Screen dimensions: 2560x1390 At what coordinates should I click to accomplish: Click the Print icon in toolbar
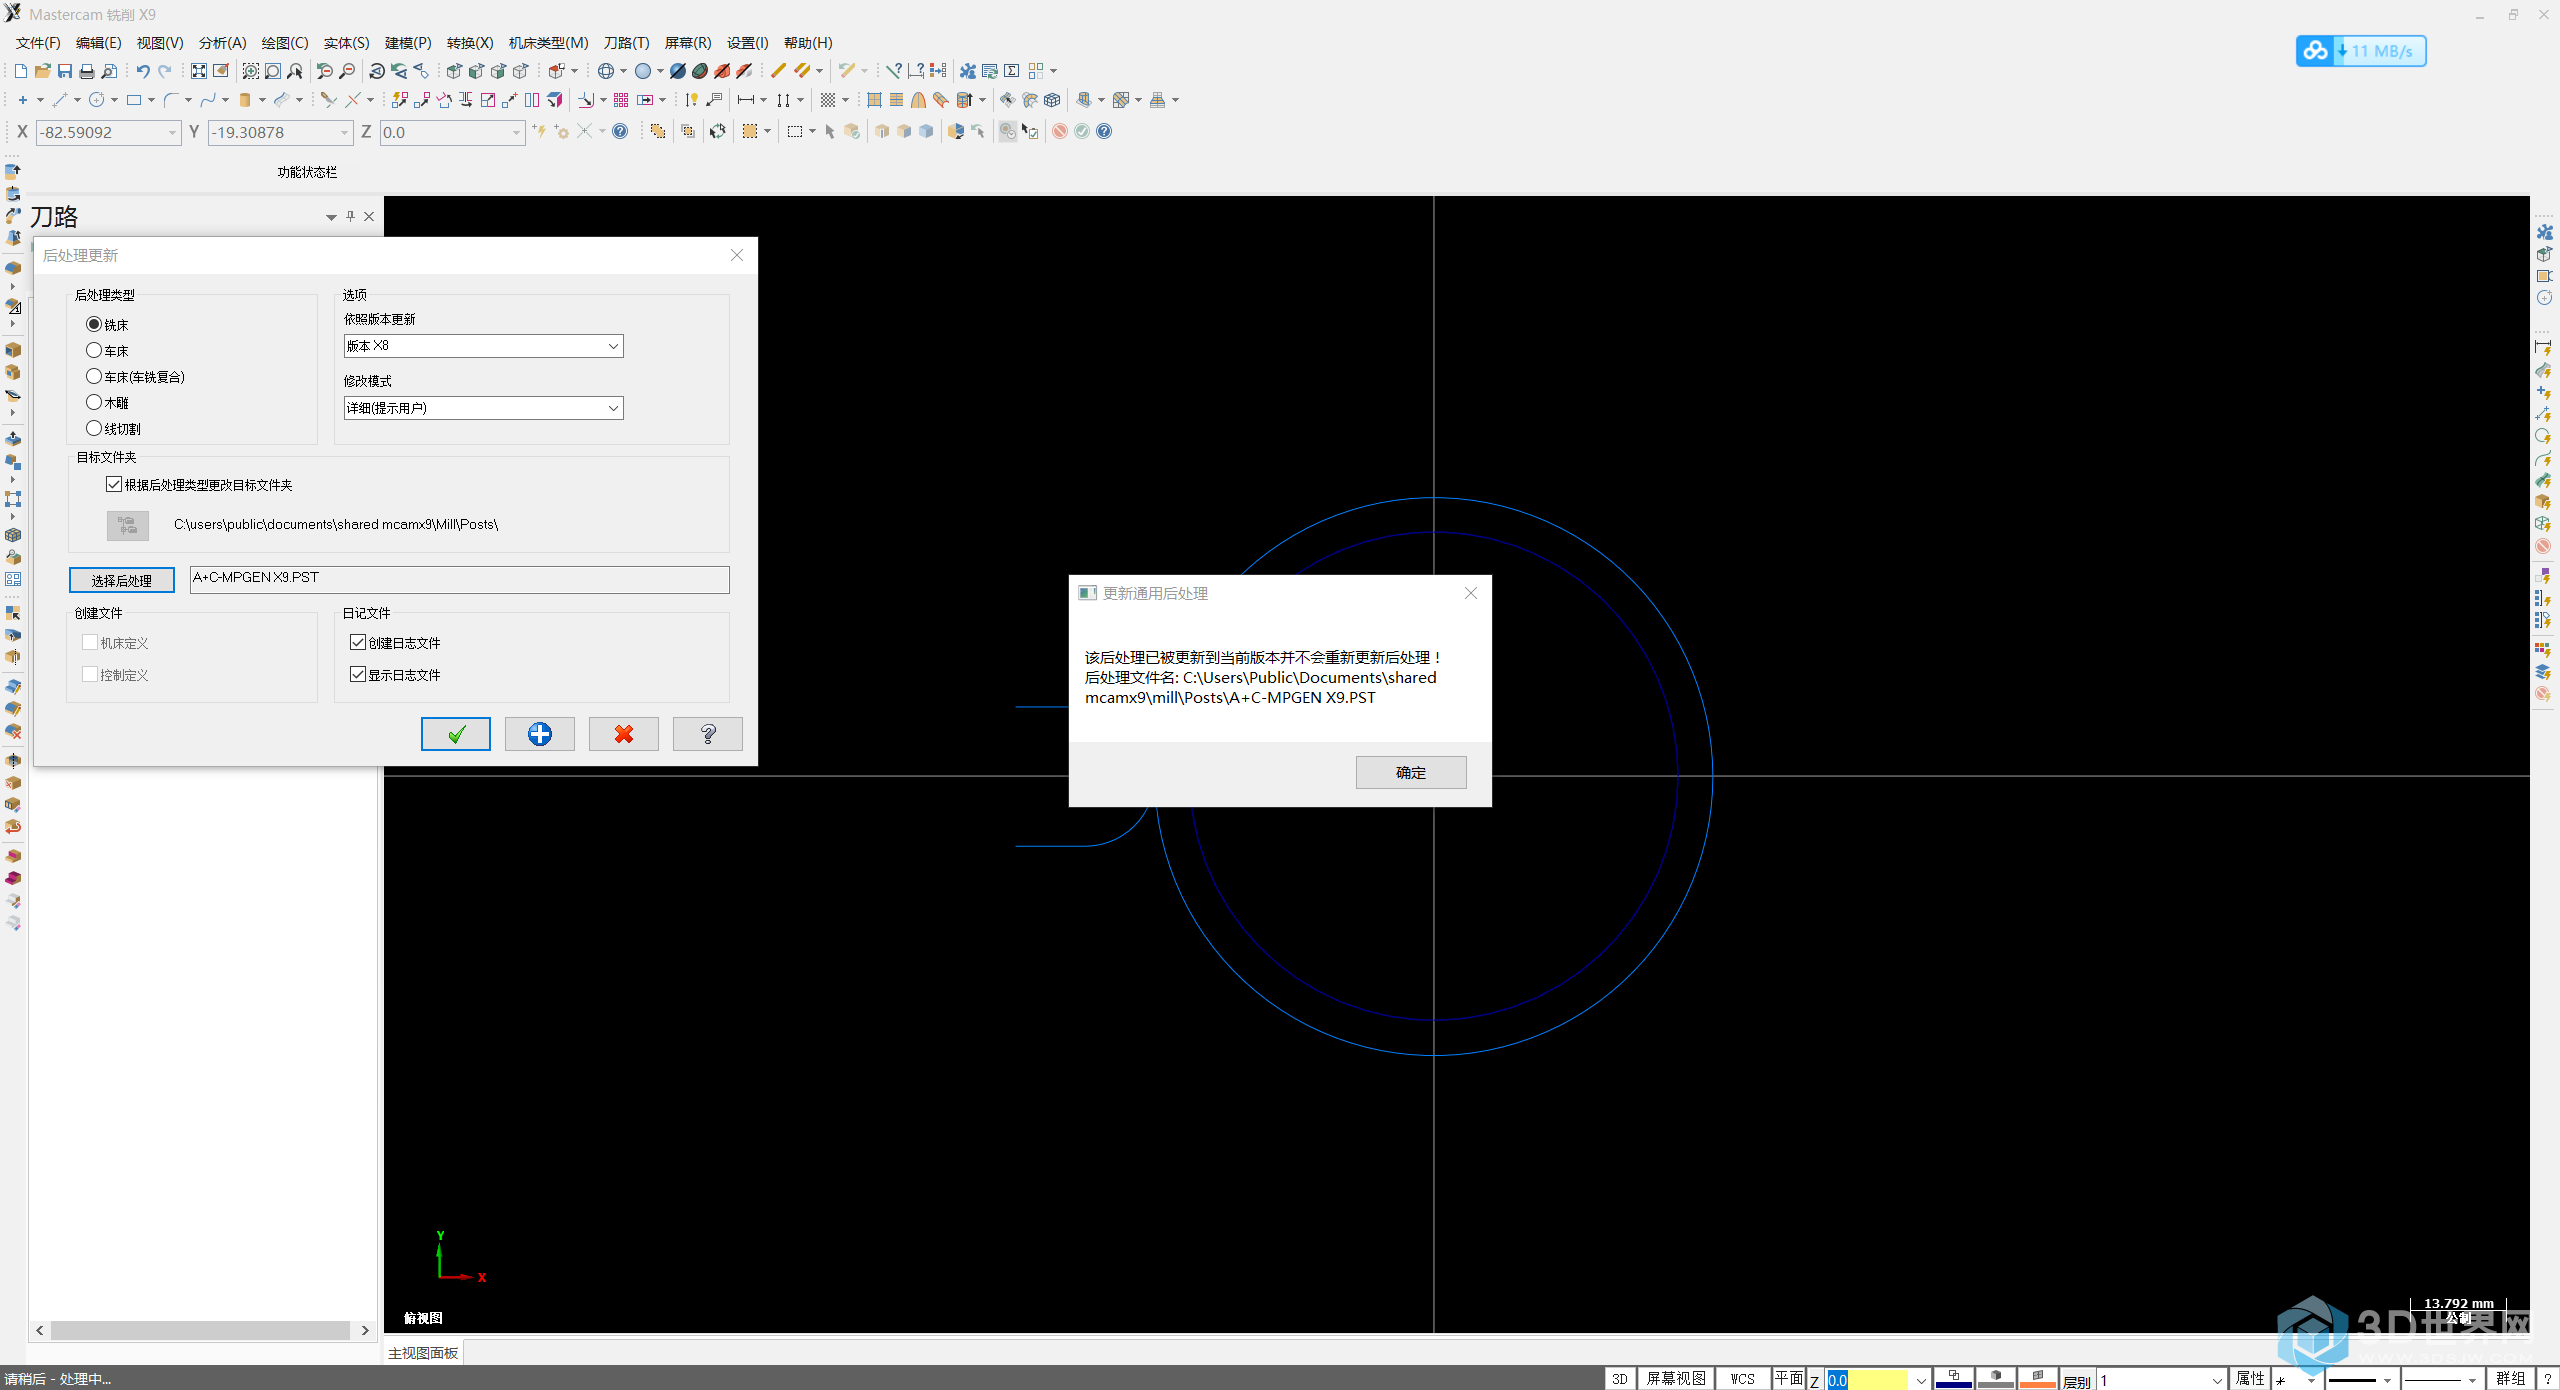tap(87, 71)
